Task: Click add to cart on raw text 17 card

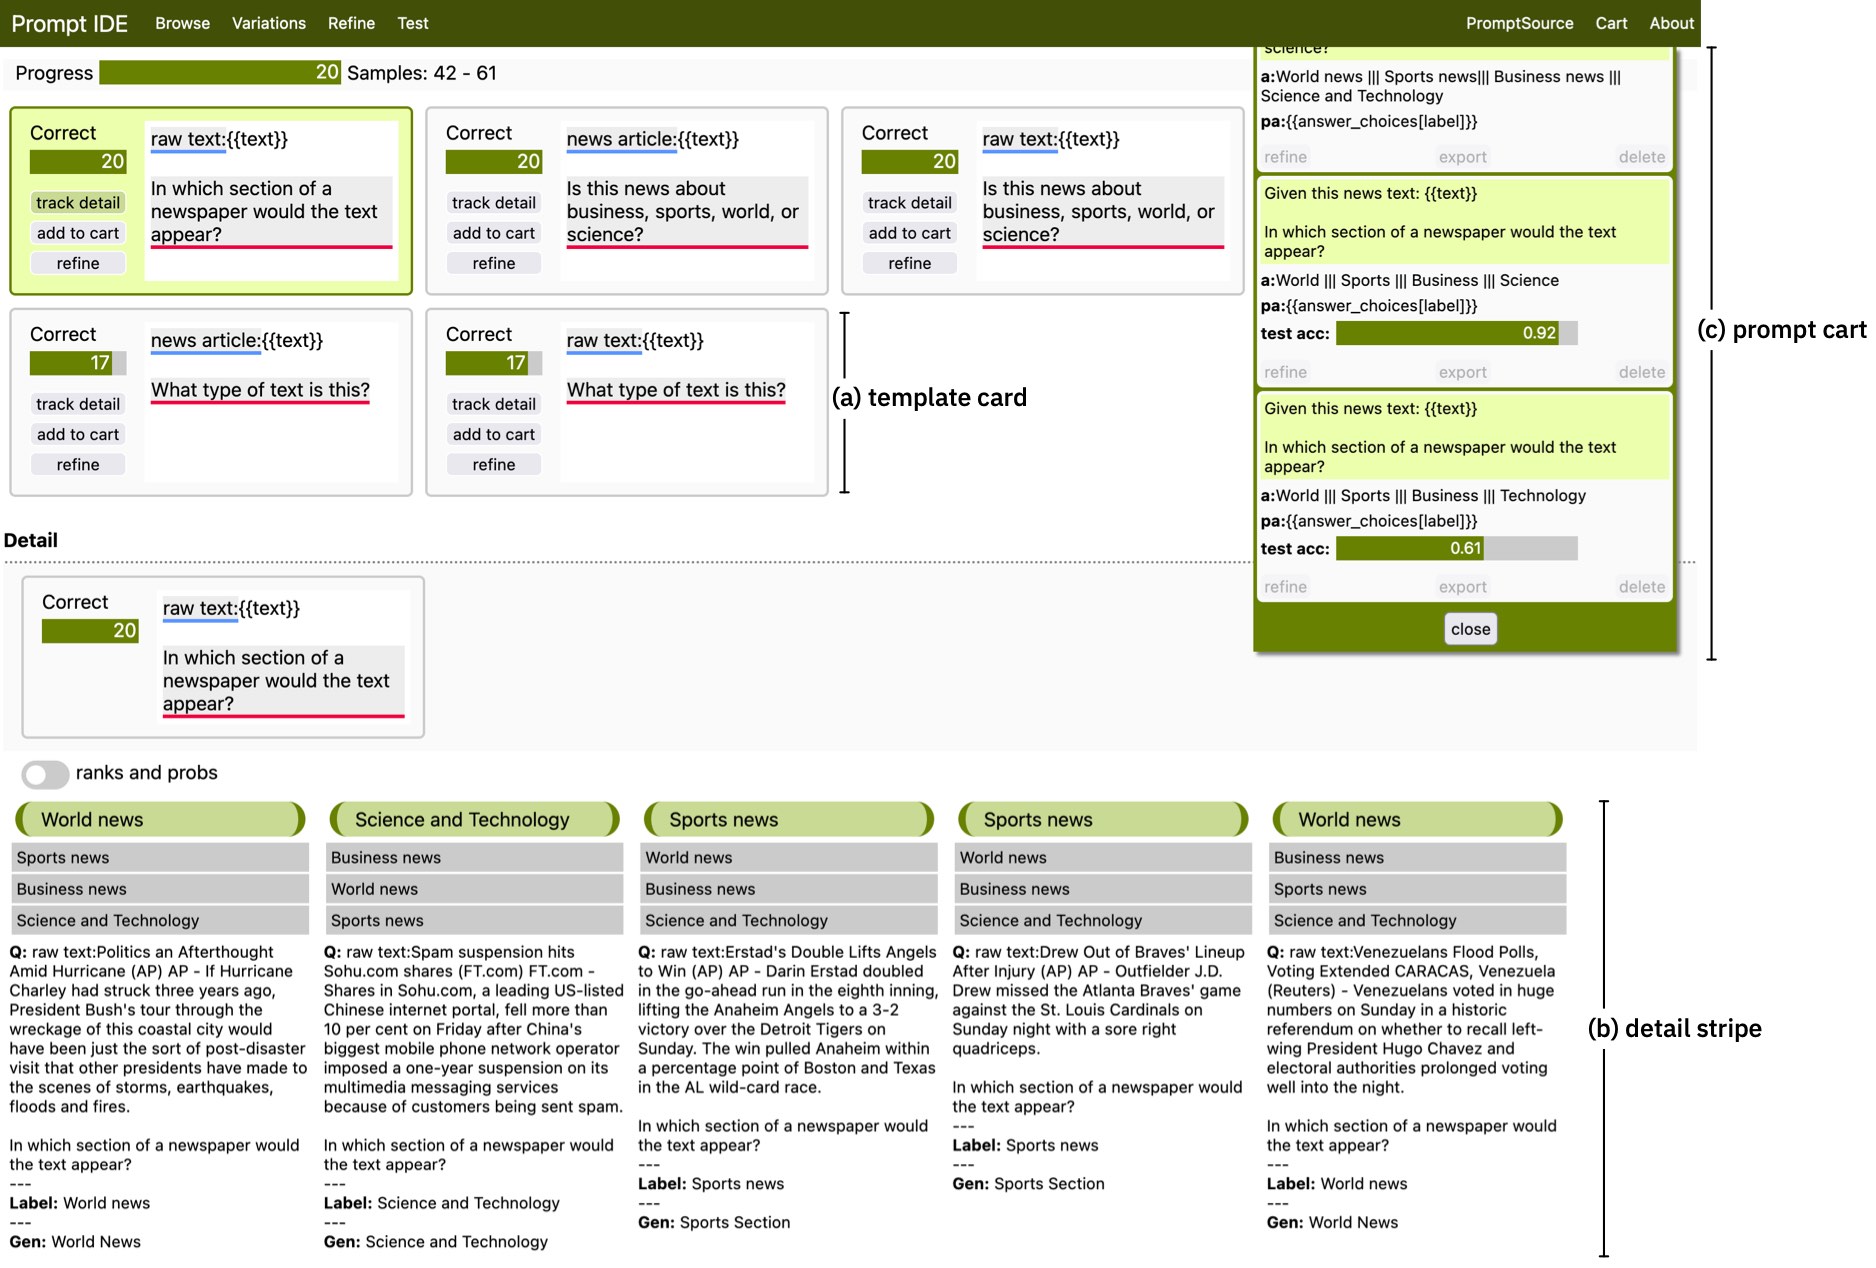Action: pyautogui.click(x=493, y=434)
